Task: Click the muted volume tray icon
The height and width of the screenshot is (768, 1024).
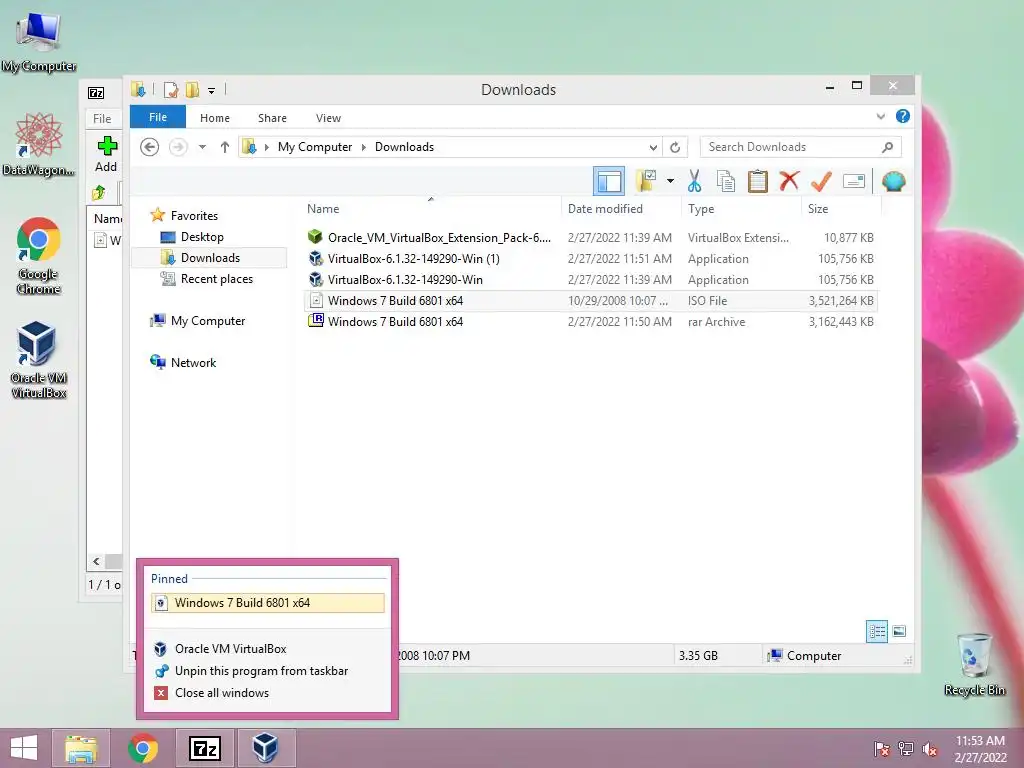Action: click(x=930, y=749)
